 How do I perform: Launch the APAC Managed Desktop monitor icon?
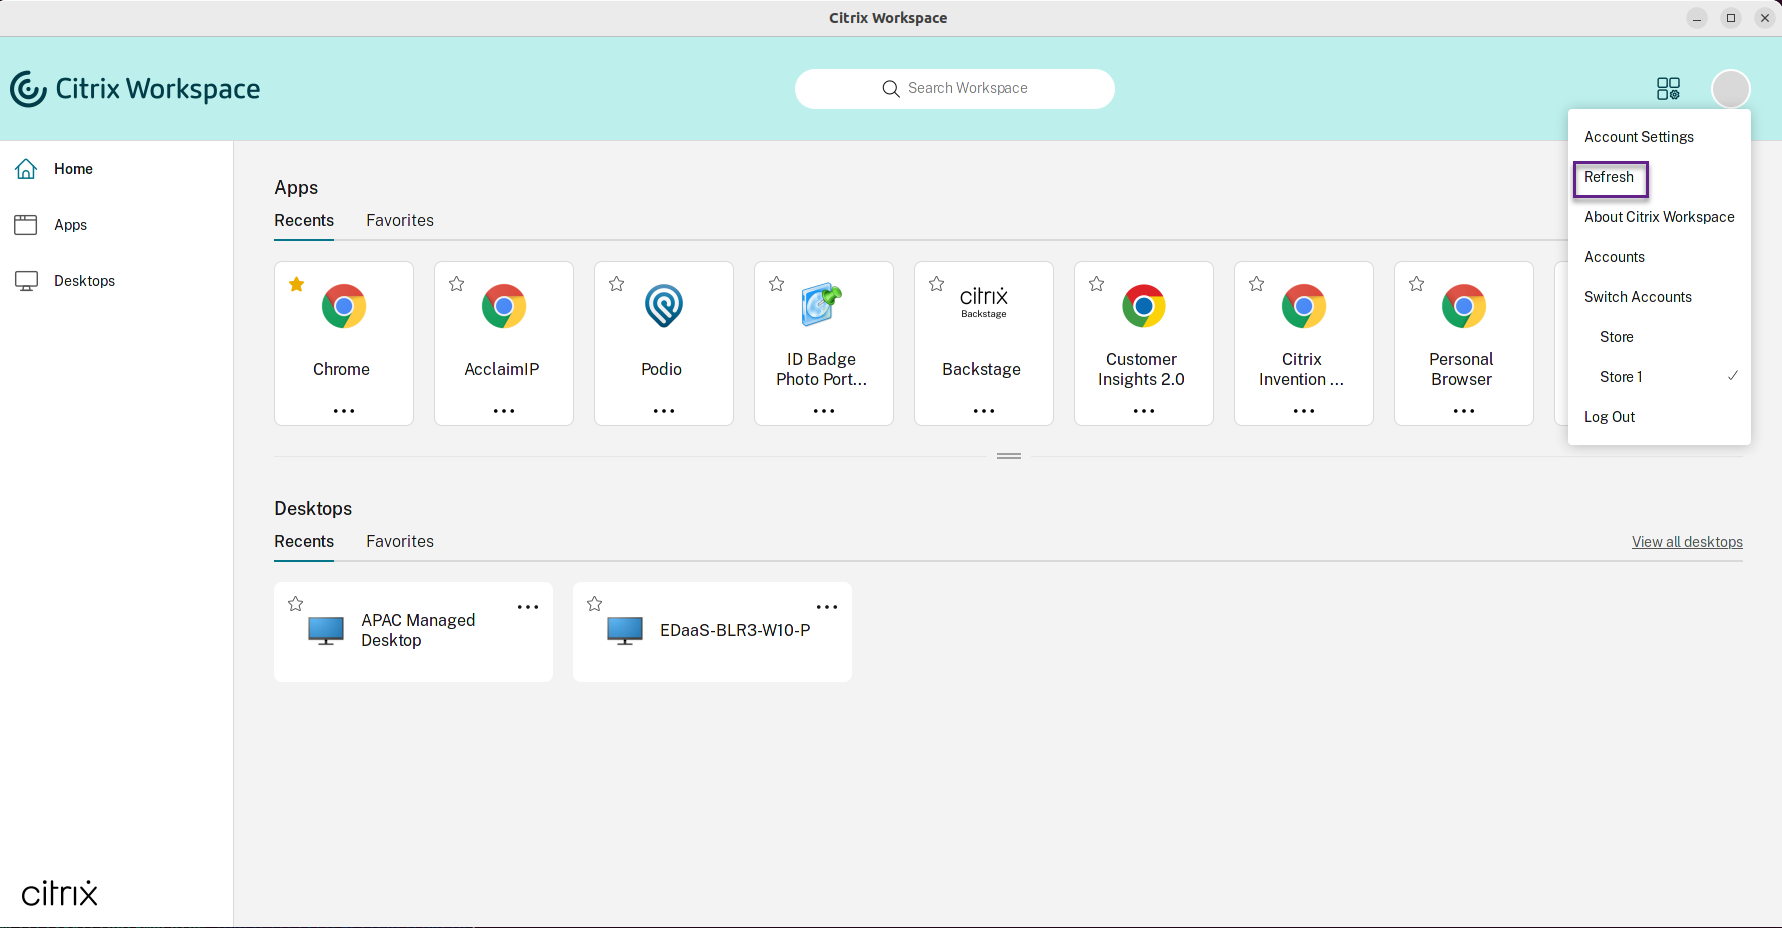326,631
